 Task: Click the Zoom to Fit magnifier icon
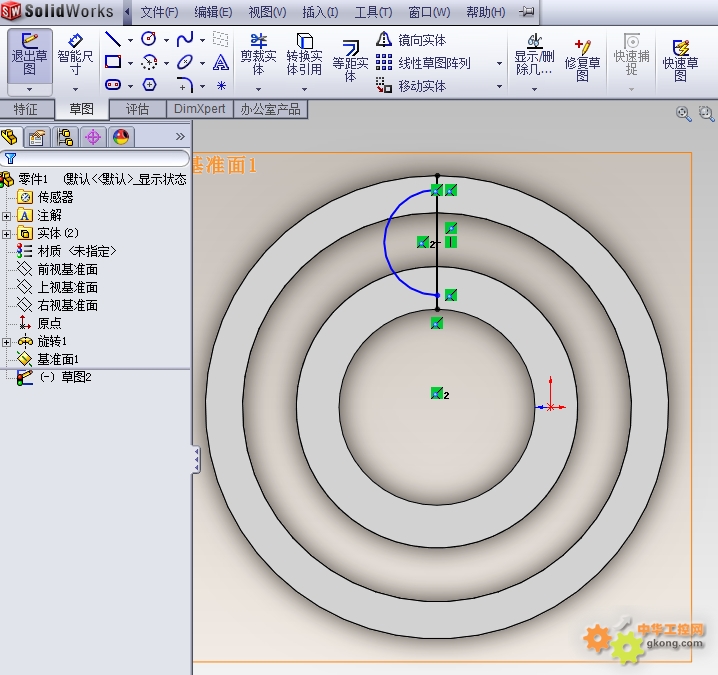(683, 114)
